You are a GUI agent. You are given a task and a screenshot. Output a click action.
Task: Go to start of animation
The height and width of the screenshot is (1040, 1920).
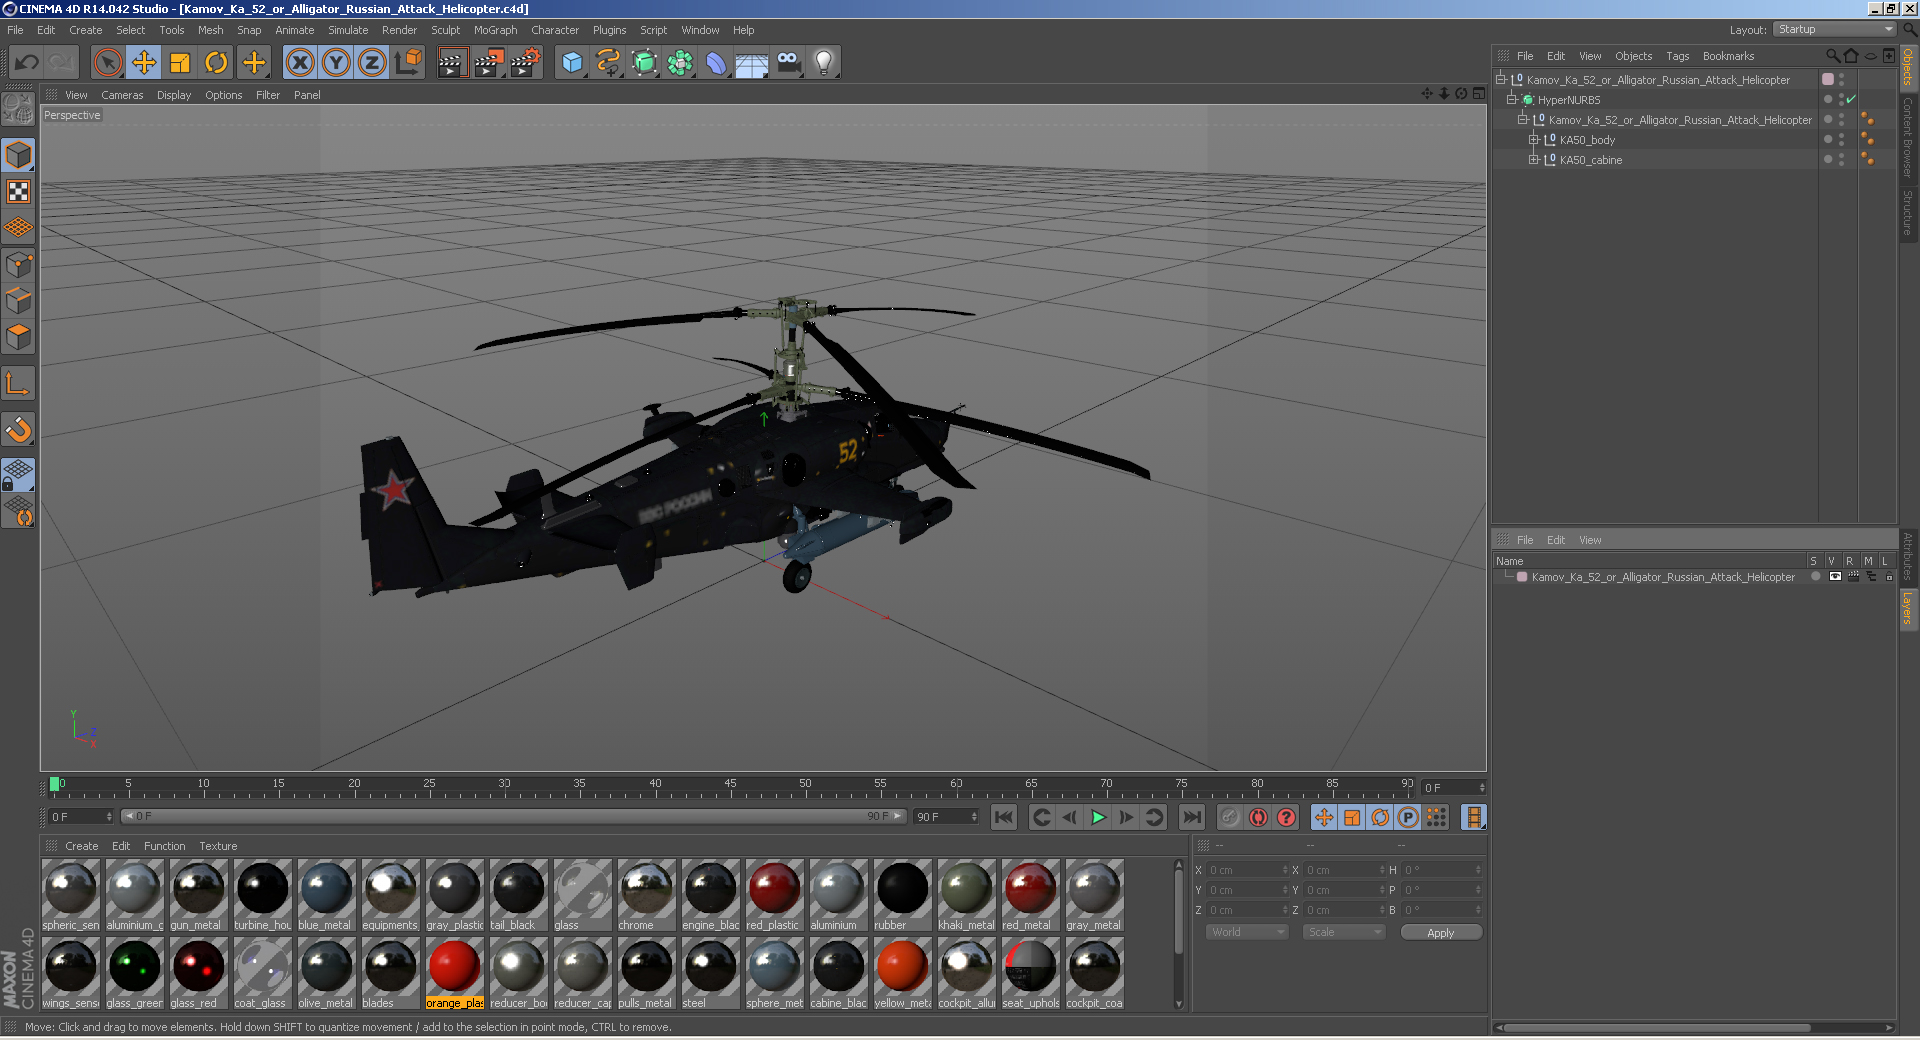[x=1004, y=818]
